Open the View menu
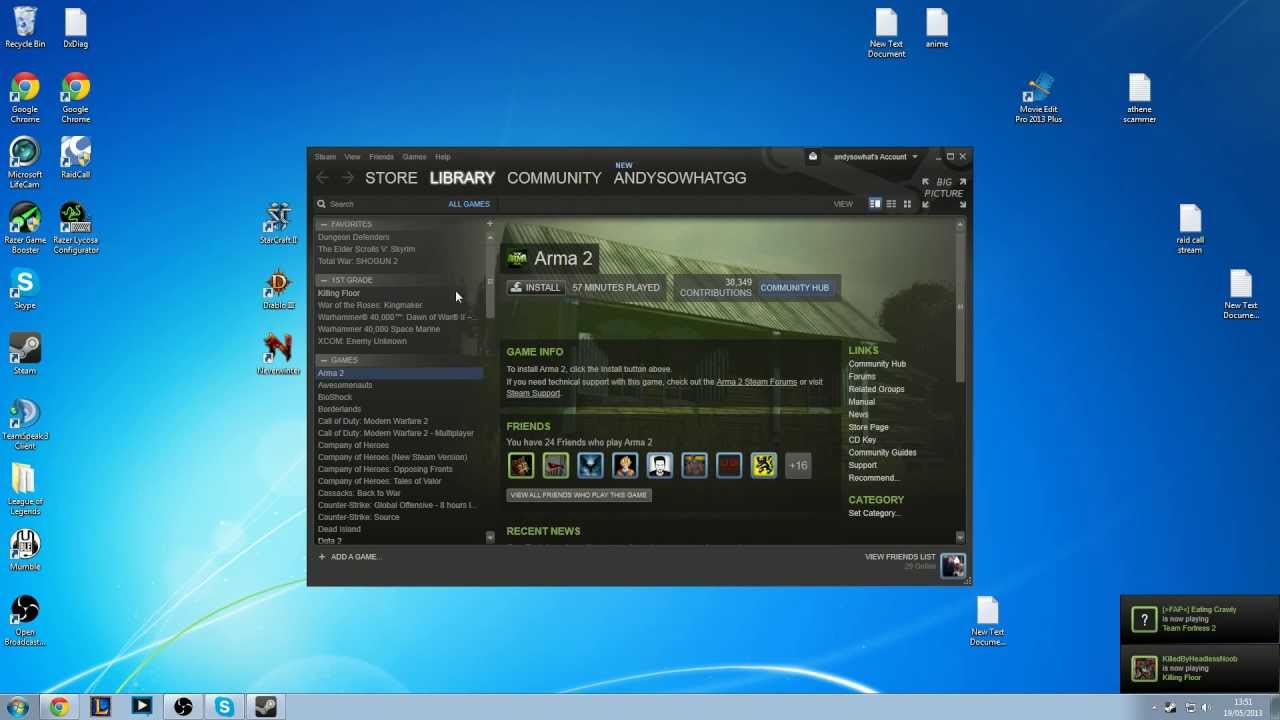The height and width of the screenshot is (720, 1280). click(352, 157)
